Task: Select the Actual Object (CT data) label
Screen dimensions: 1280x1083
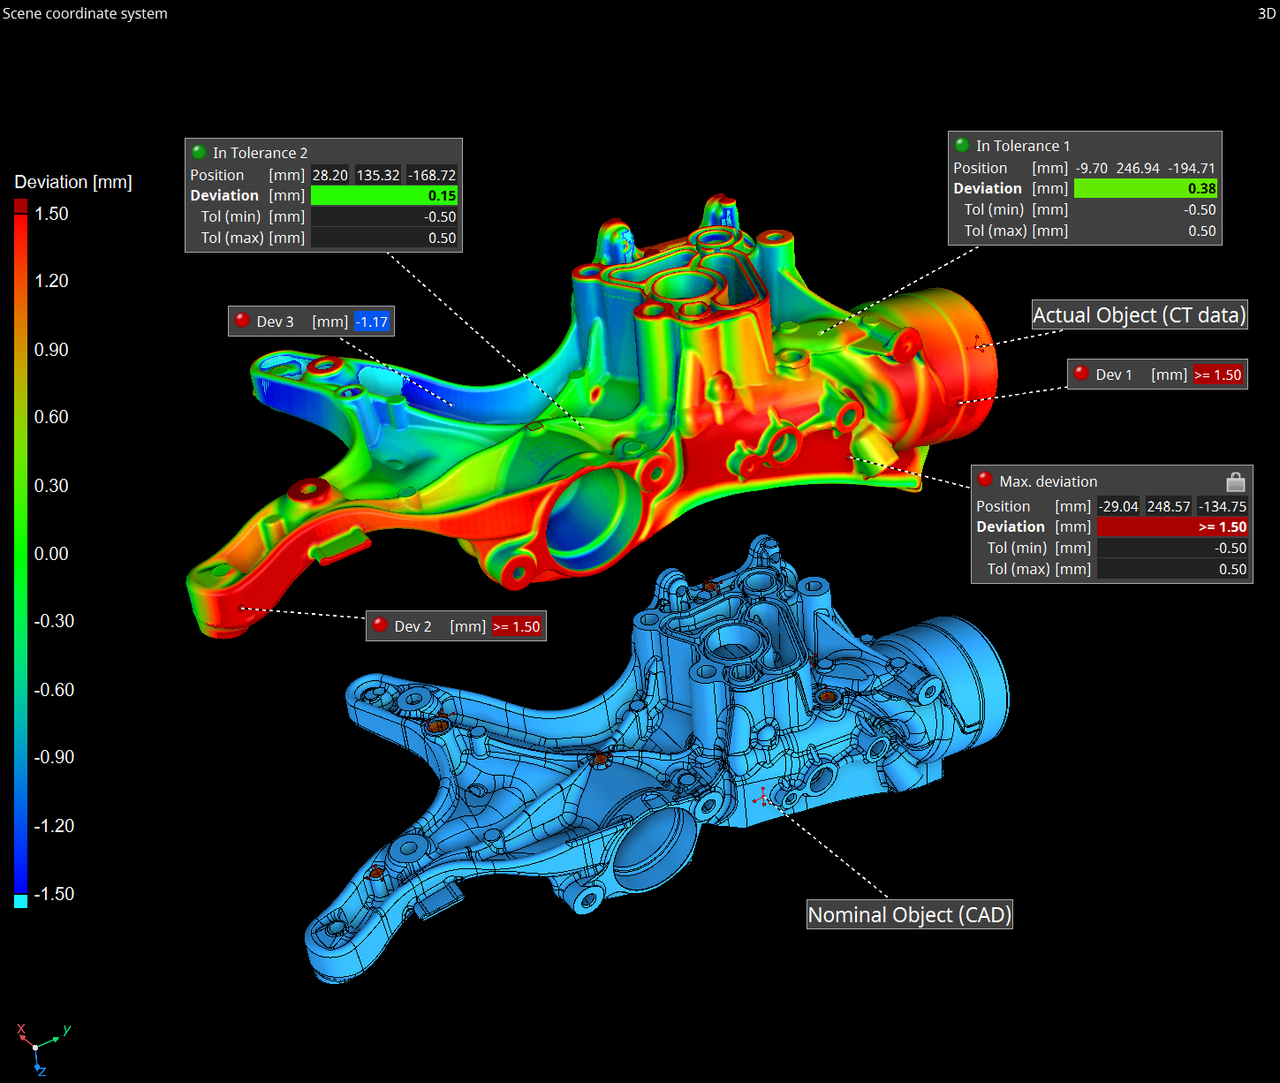Action: click(x=1139, y=315)
